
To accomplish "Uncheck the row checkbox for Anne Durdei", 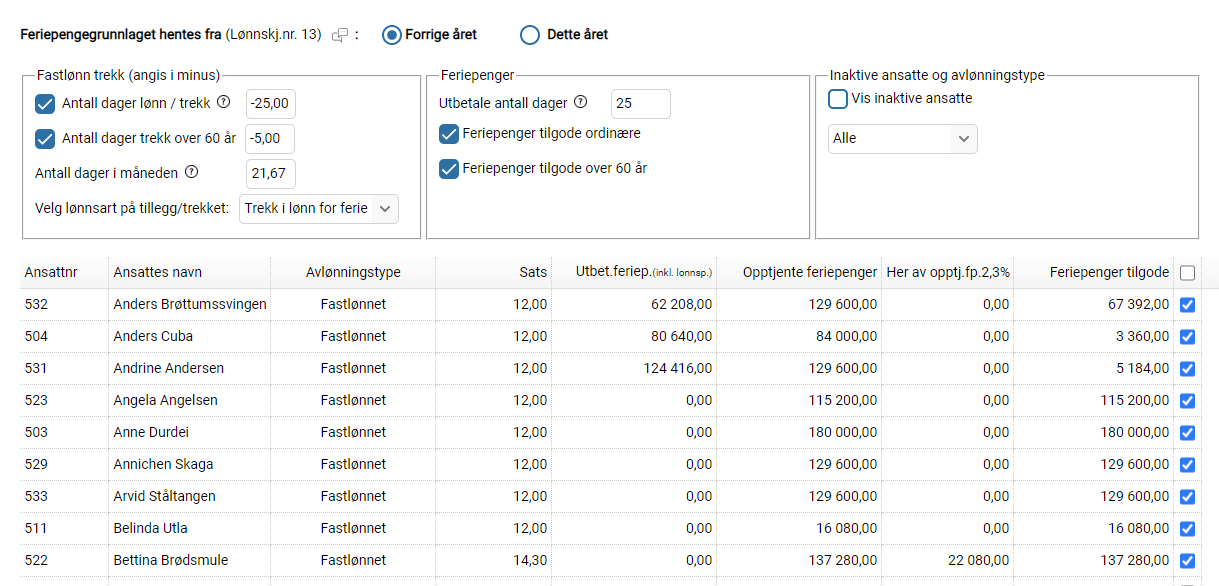I will point(1187,433).
